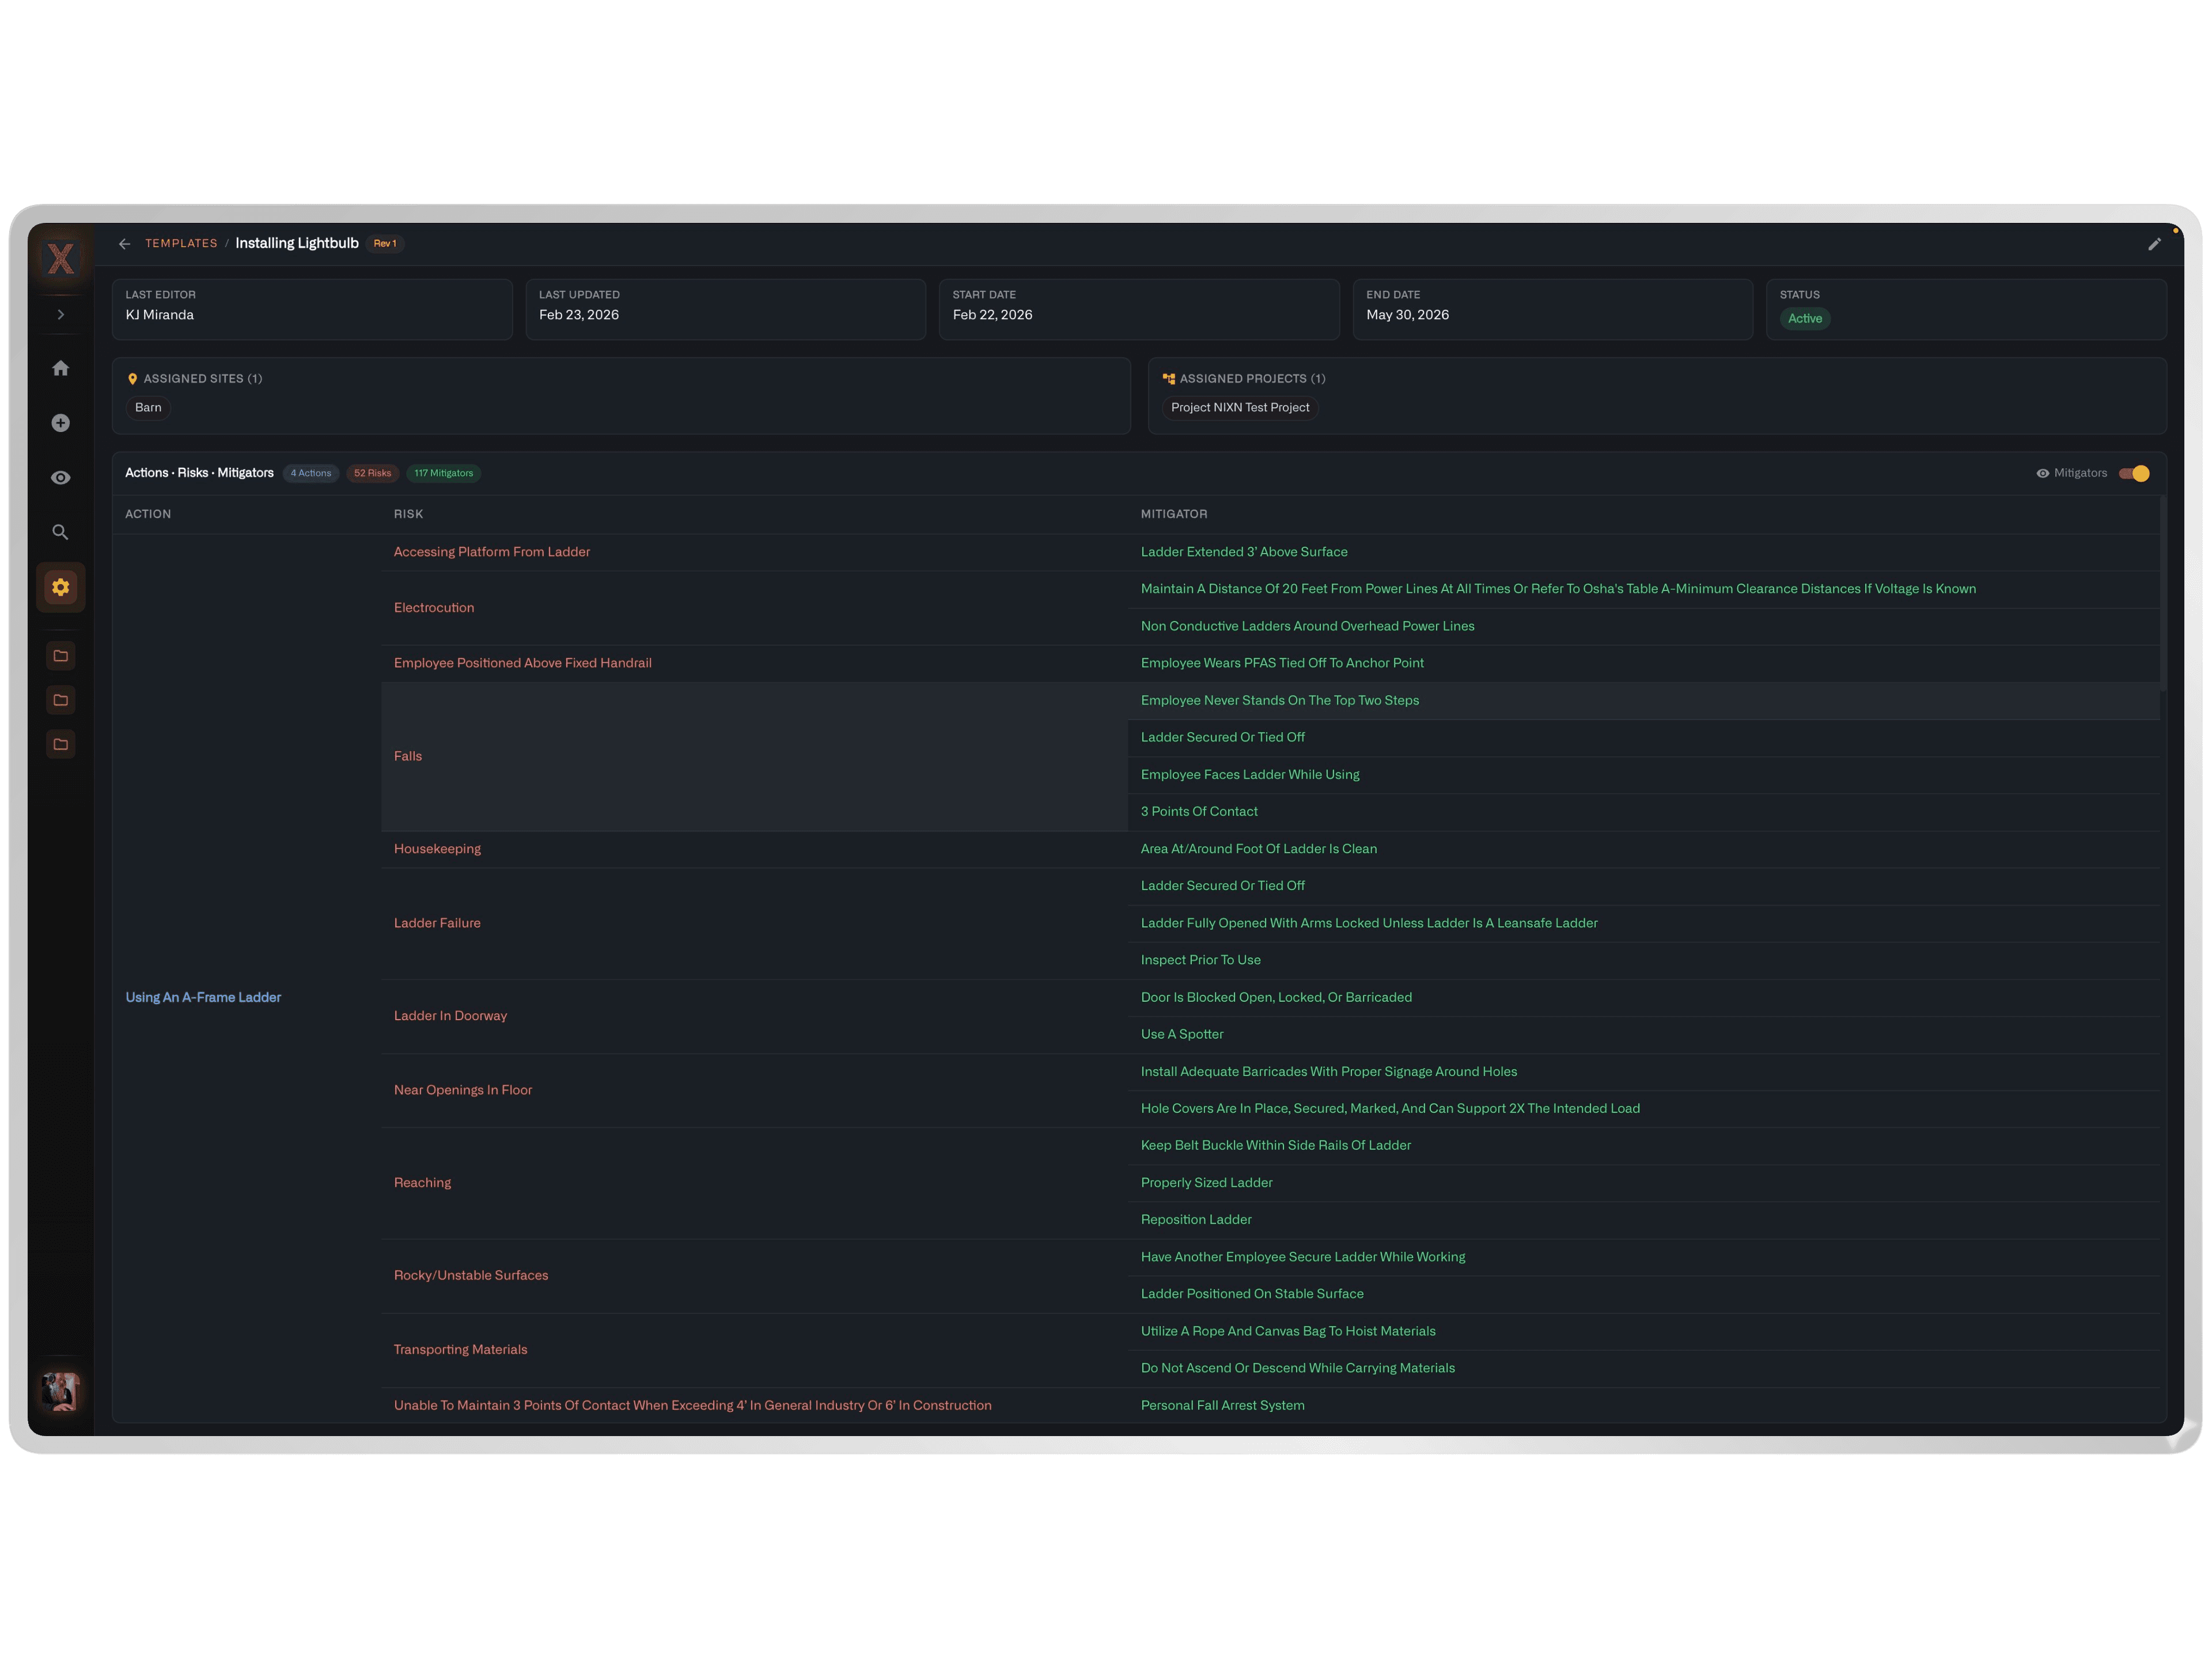The height and width of the screenshot is (1659, 2212).
Task: Click Install Adequate Barricades With Proper Signage
Action: 1329,1071
